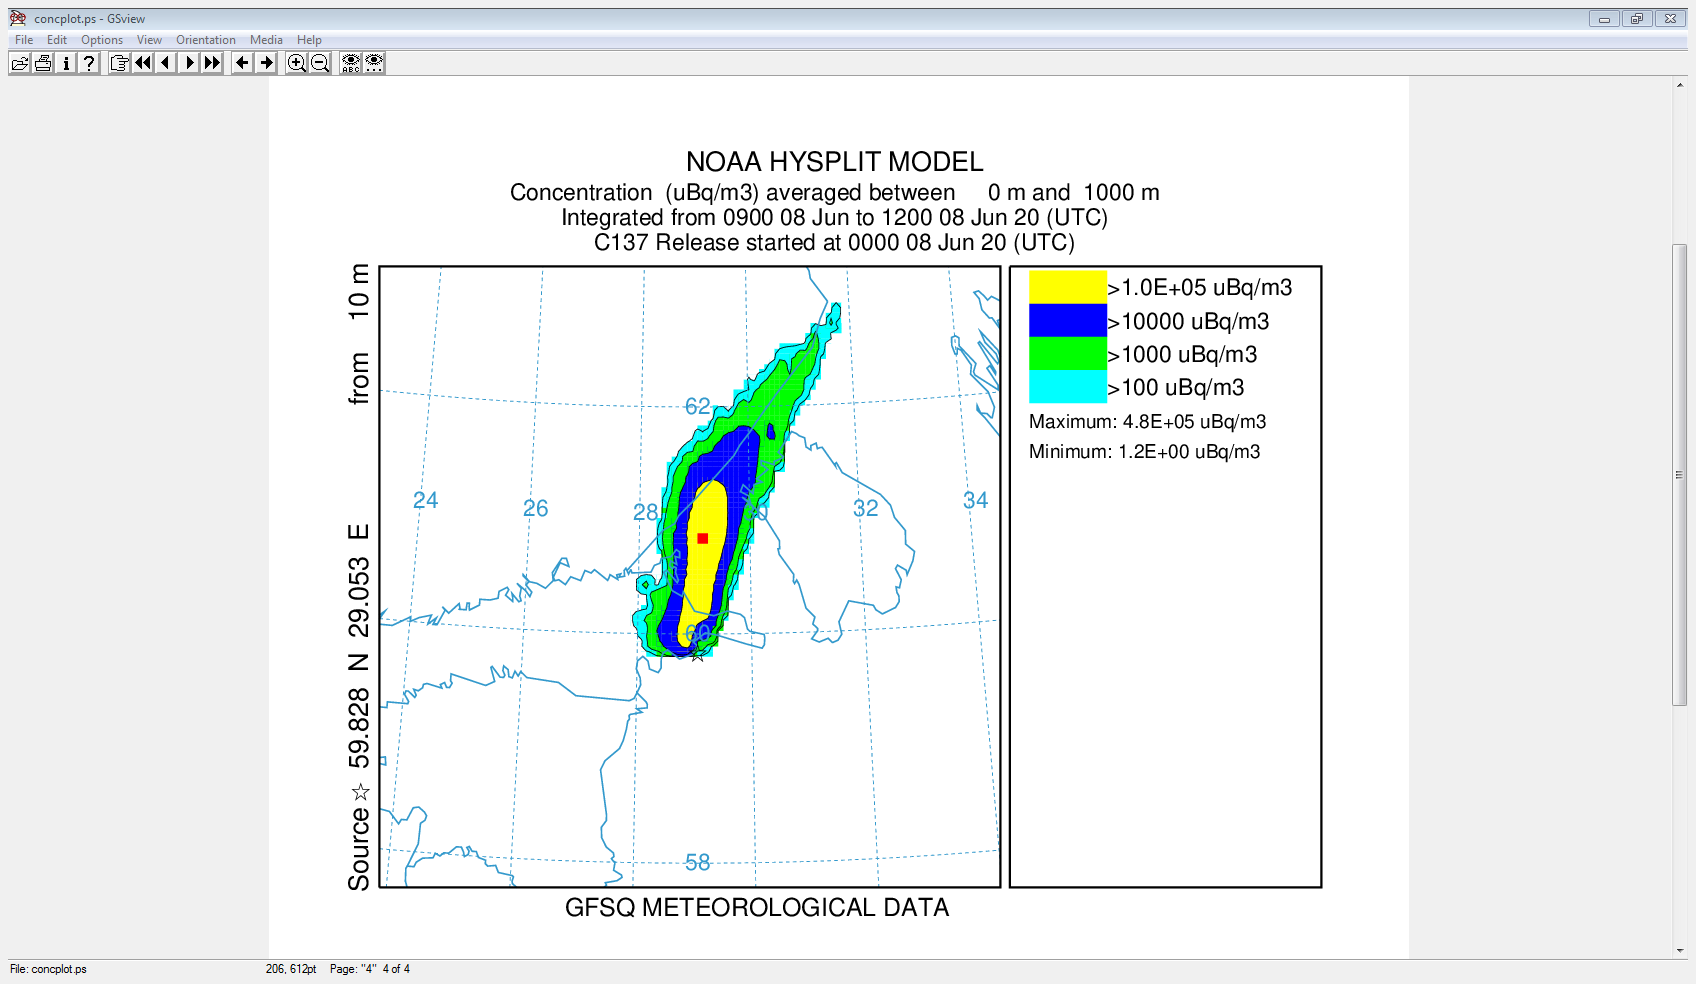Zoom out with the magnifier minus icon
This screenshot has width=1696, height=984.
[320, 63]
